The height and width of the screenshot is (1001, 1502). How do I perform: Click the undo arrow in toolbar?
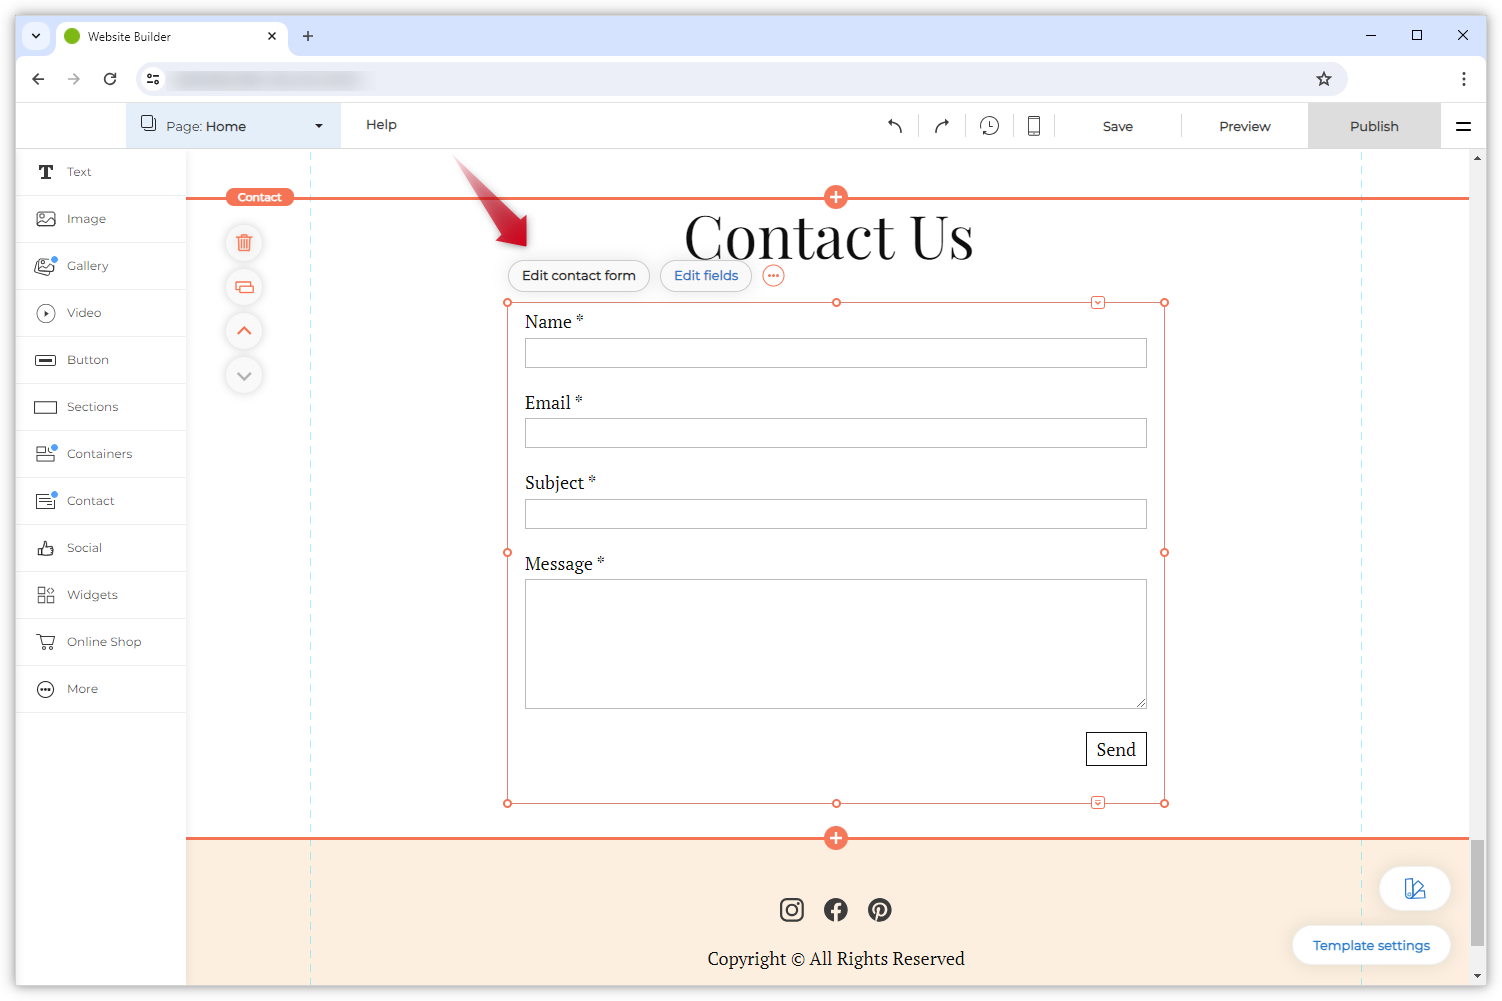click(x=895, y=126)
